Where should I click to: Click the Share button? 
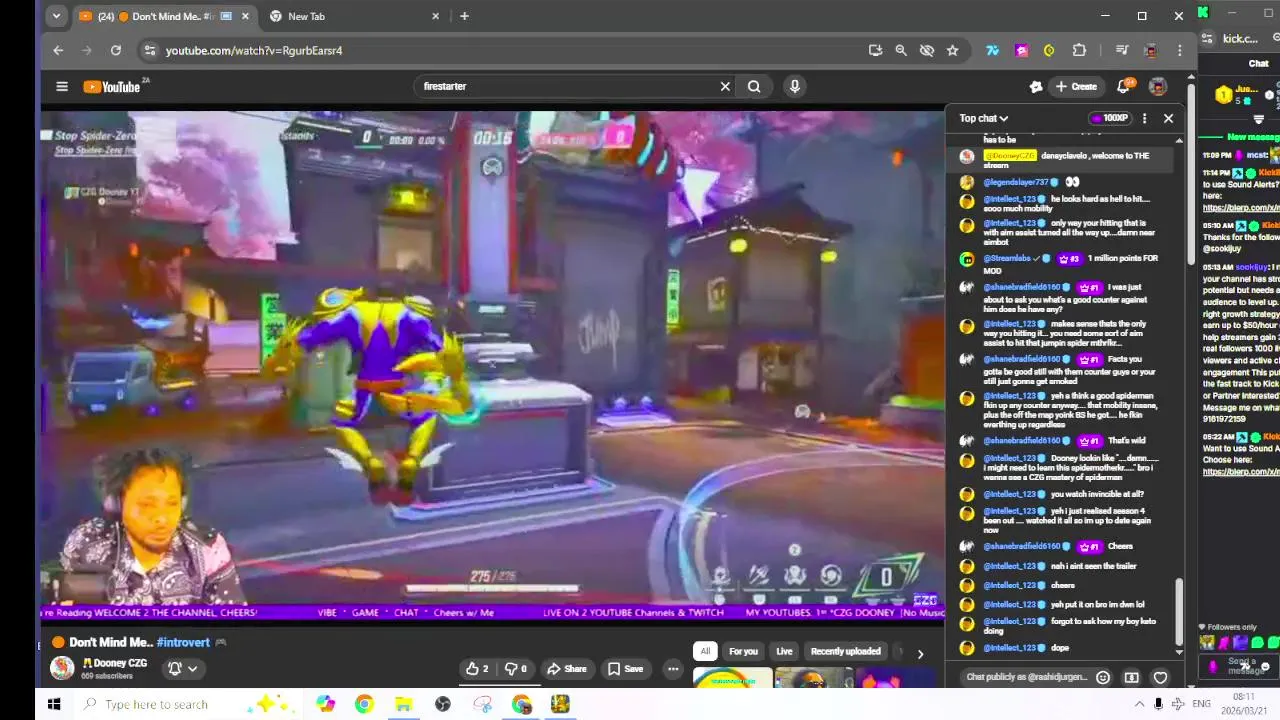[566, 669]
